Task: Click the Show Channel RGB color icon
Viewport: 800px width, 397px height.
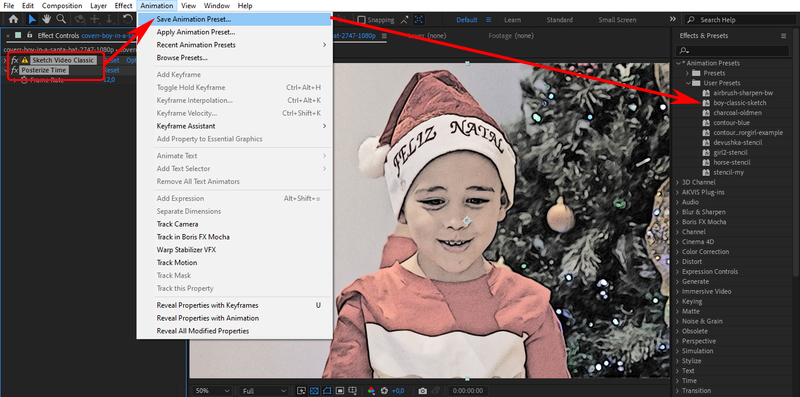Action: (x=371, y=391)
